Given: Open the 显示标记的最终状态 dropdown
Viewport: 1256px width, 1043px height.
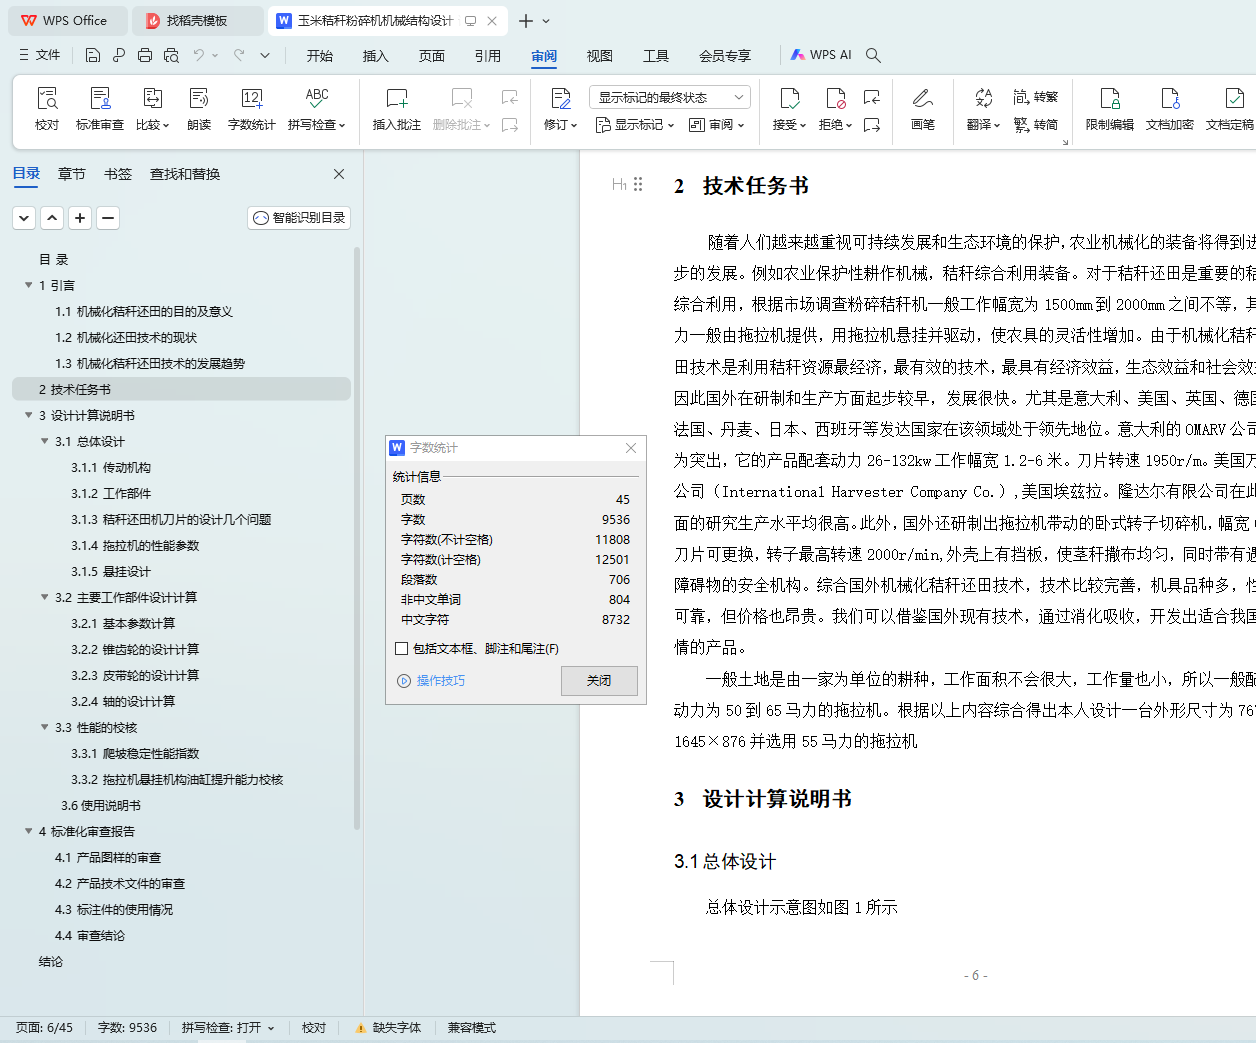Looking at the screenshot, I should coord(669,97).
